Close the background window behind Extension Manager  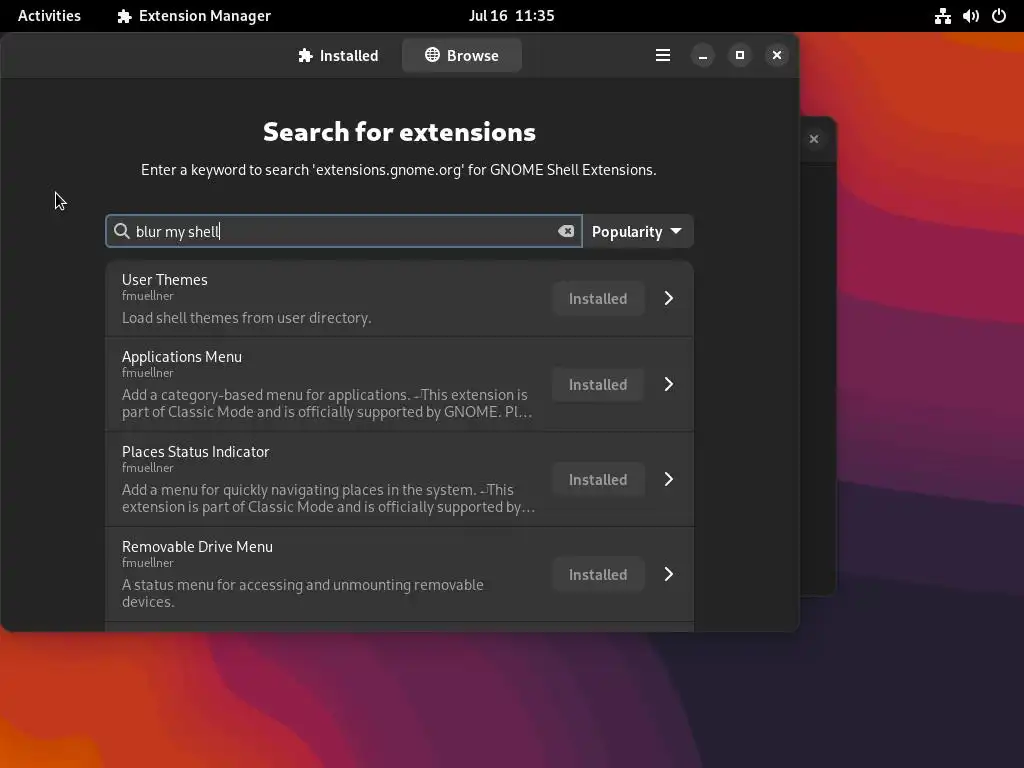point(814,139)
